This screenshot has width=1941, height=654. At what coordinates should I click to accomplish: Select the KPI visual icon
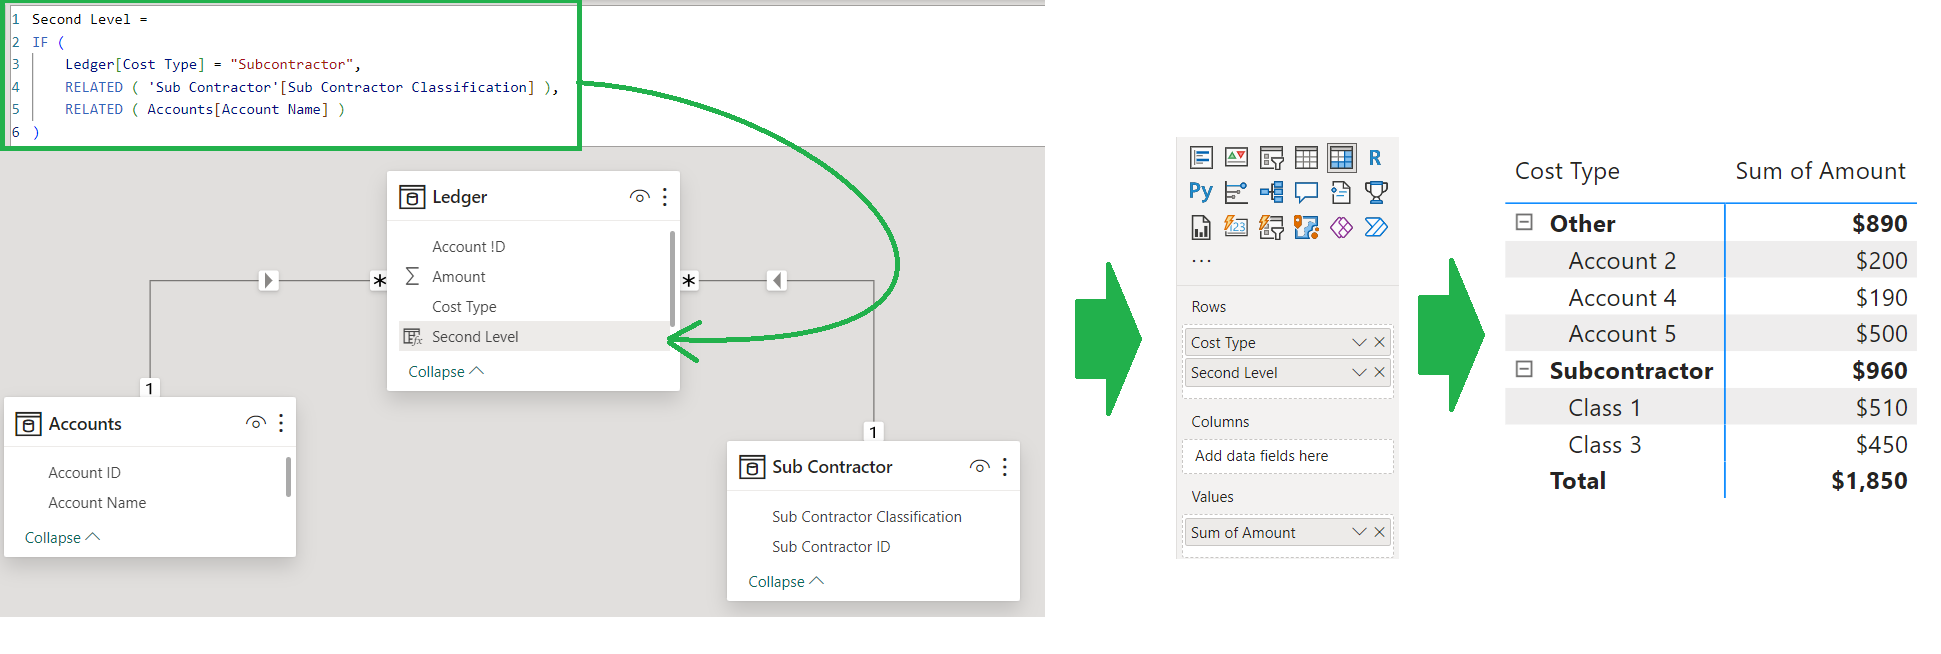pos(1237,158)
